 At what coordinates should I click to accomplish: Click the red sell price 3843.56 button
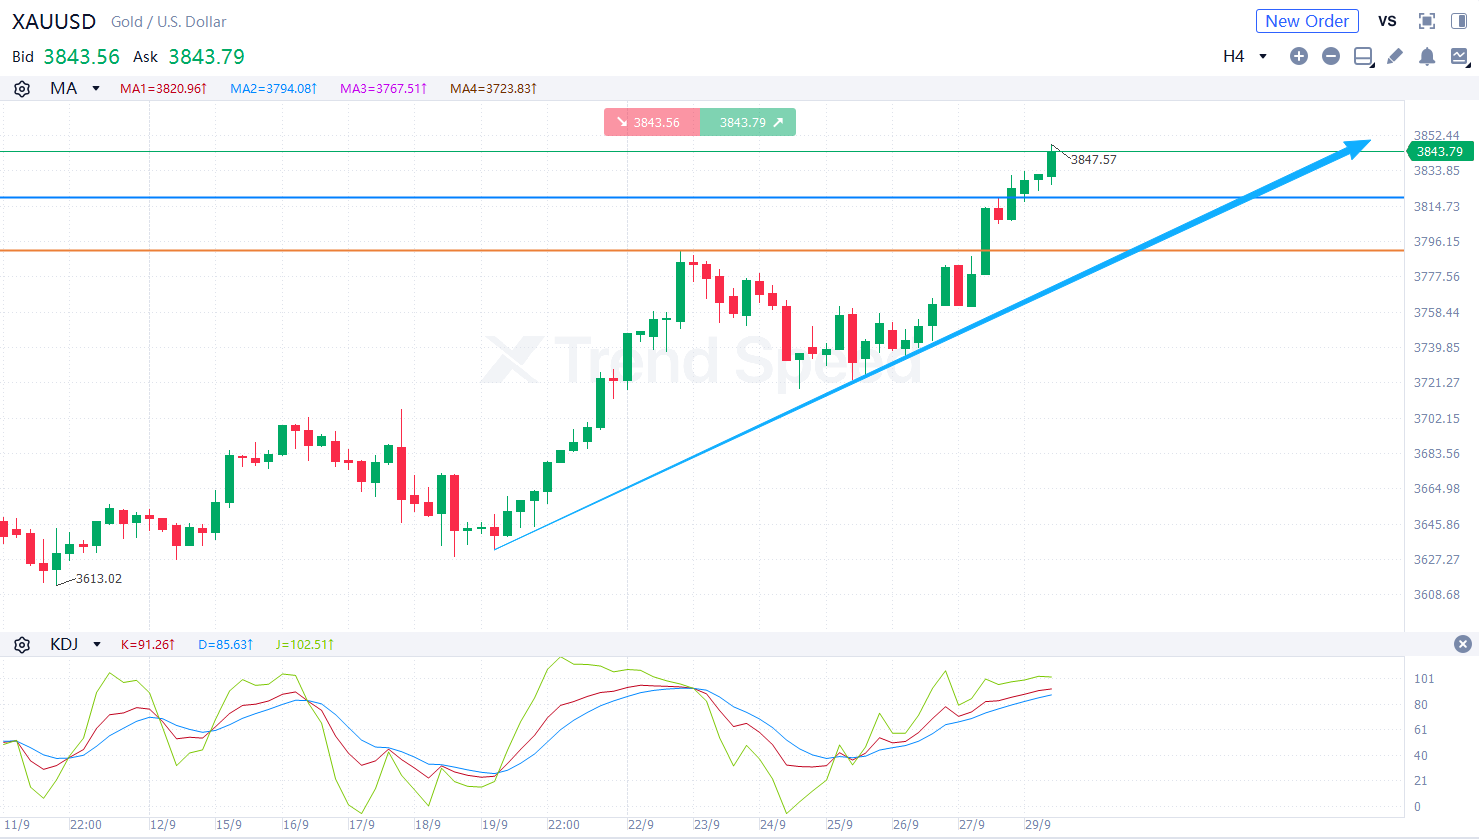click(651, 122)
